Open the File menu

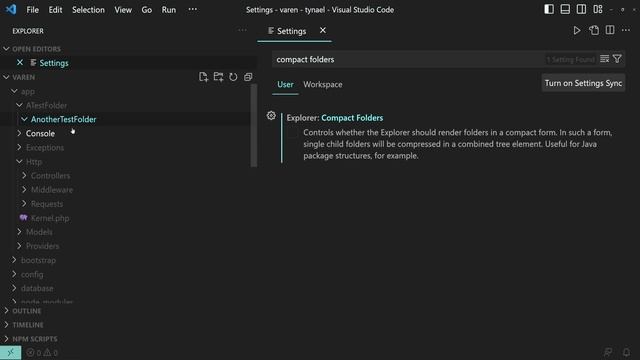32,9
